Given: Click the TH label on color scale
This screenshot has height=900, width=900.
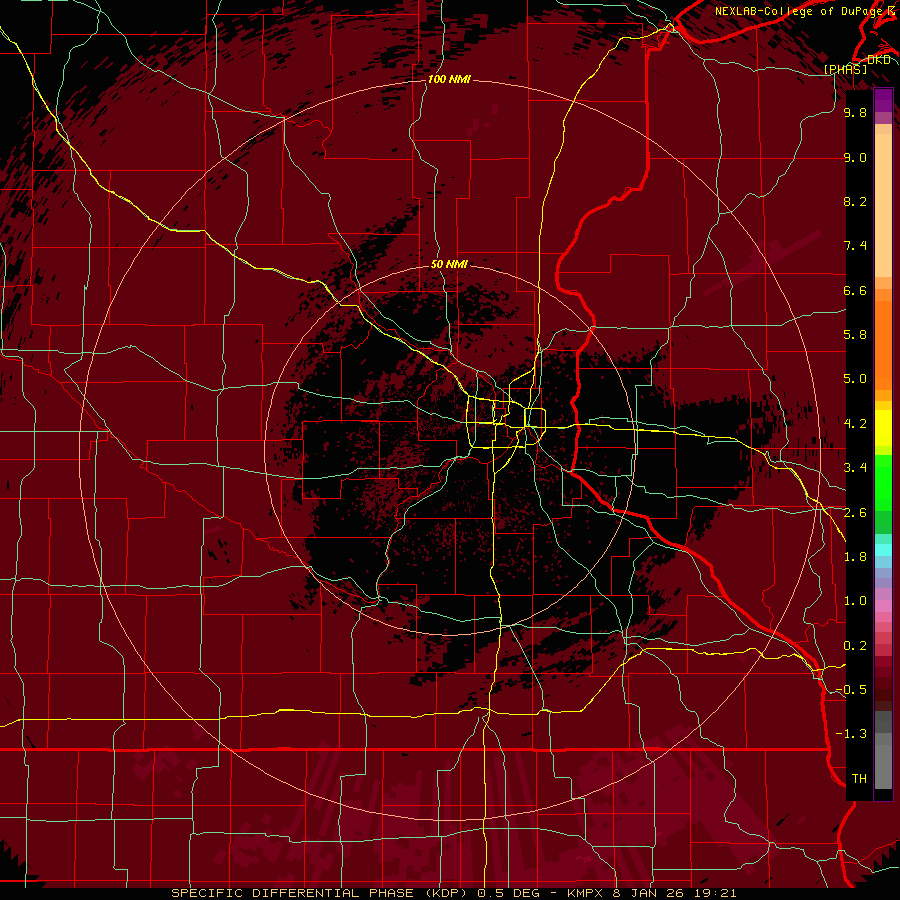Looking at the screenshot, I should (x=859, y=779).
